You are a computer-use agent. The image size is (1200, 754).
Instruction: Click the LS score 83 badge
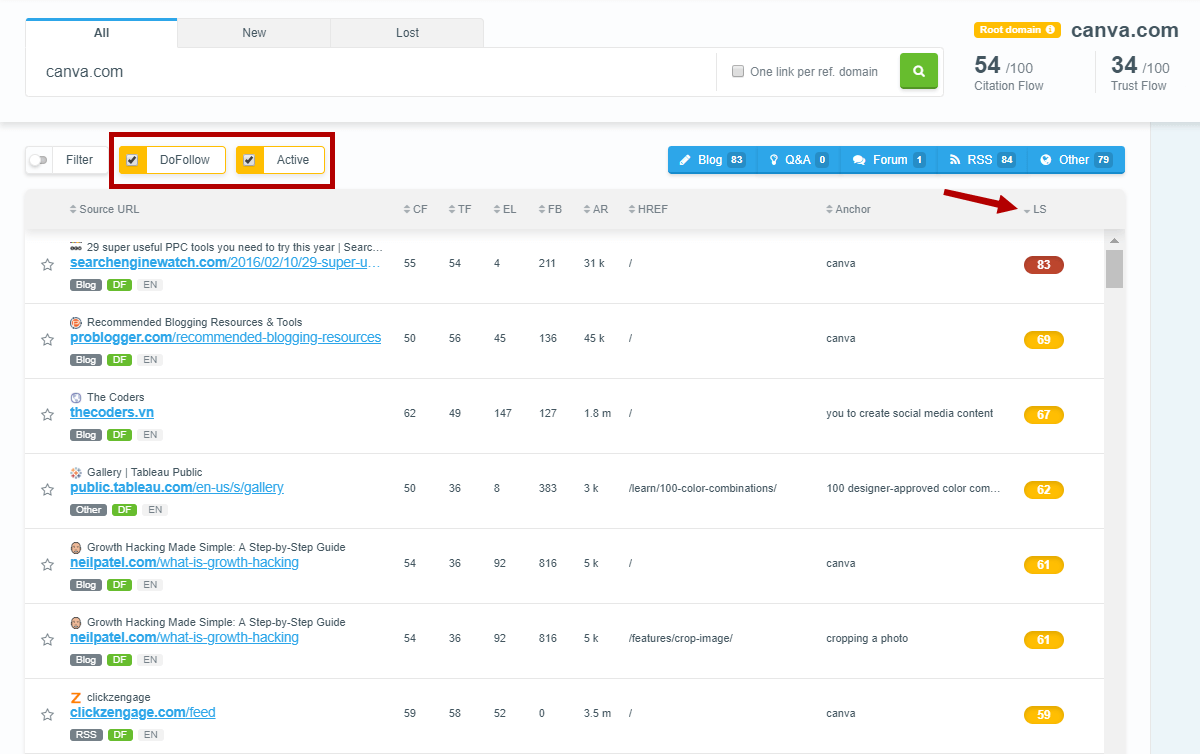point(1044,265)
